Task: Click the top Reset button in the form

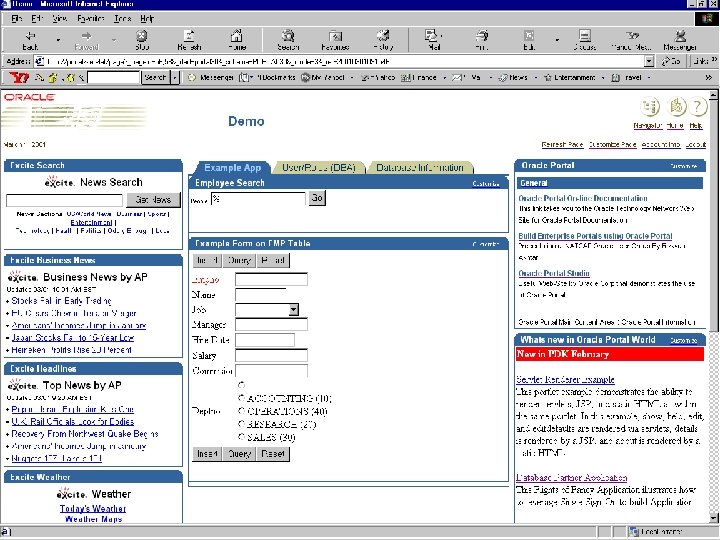Action: 273,260
